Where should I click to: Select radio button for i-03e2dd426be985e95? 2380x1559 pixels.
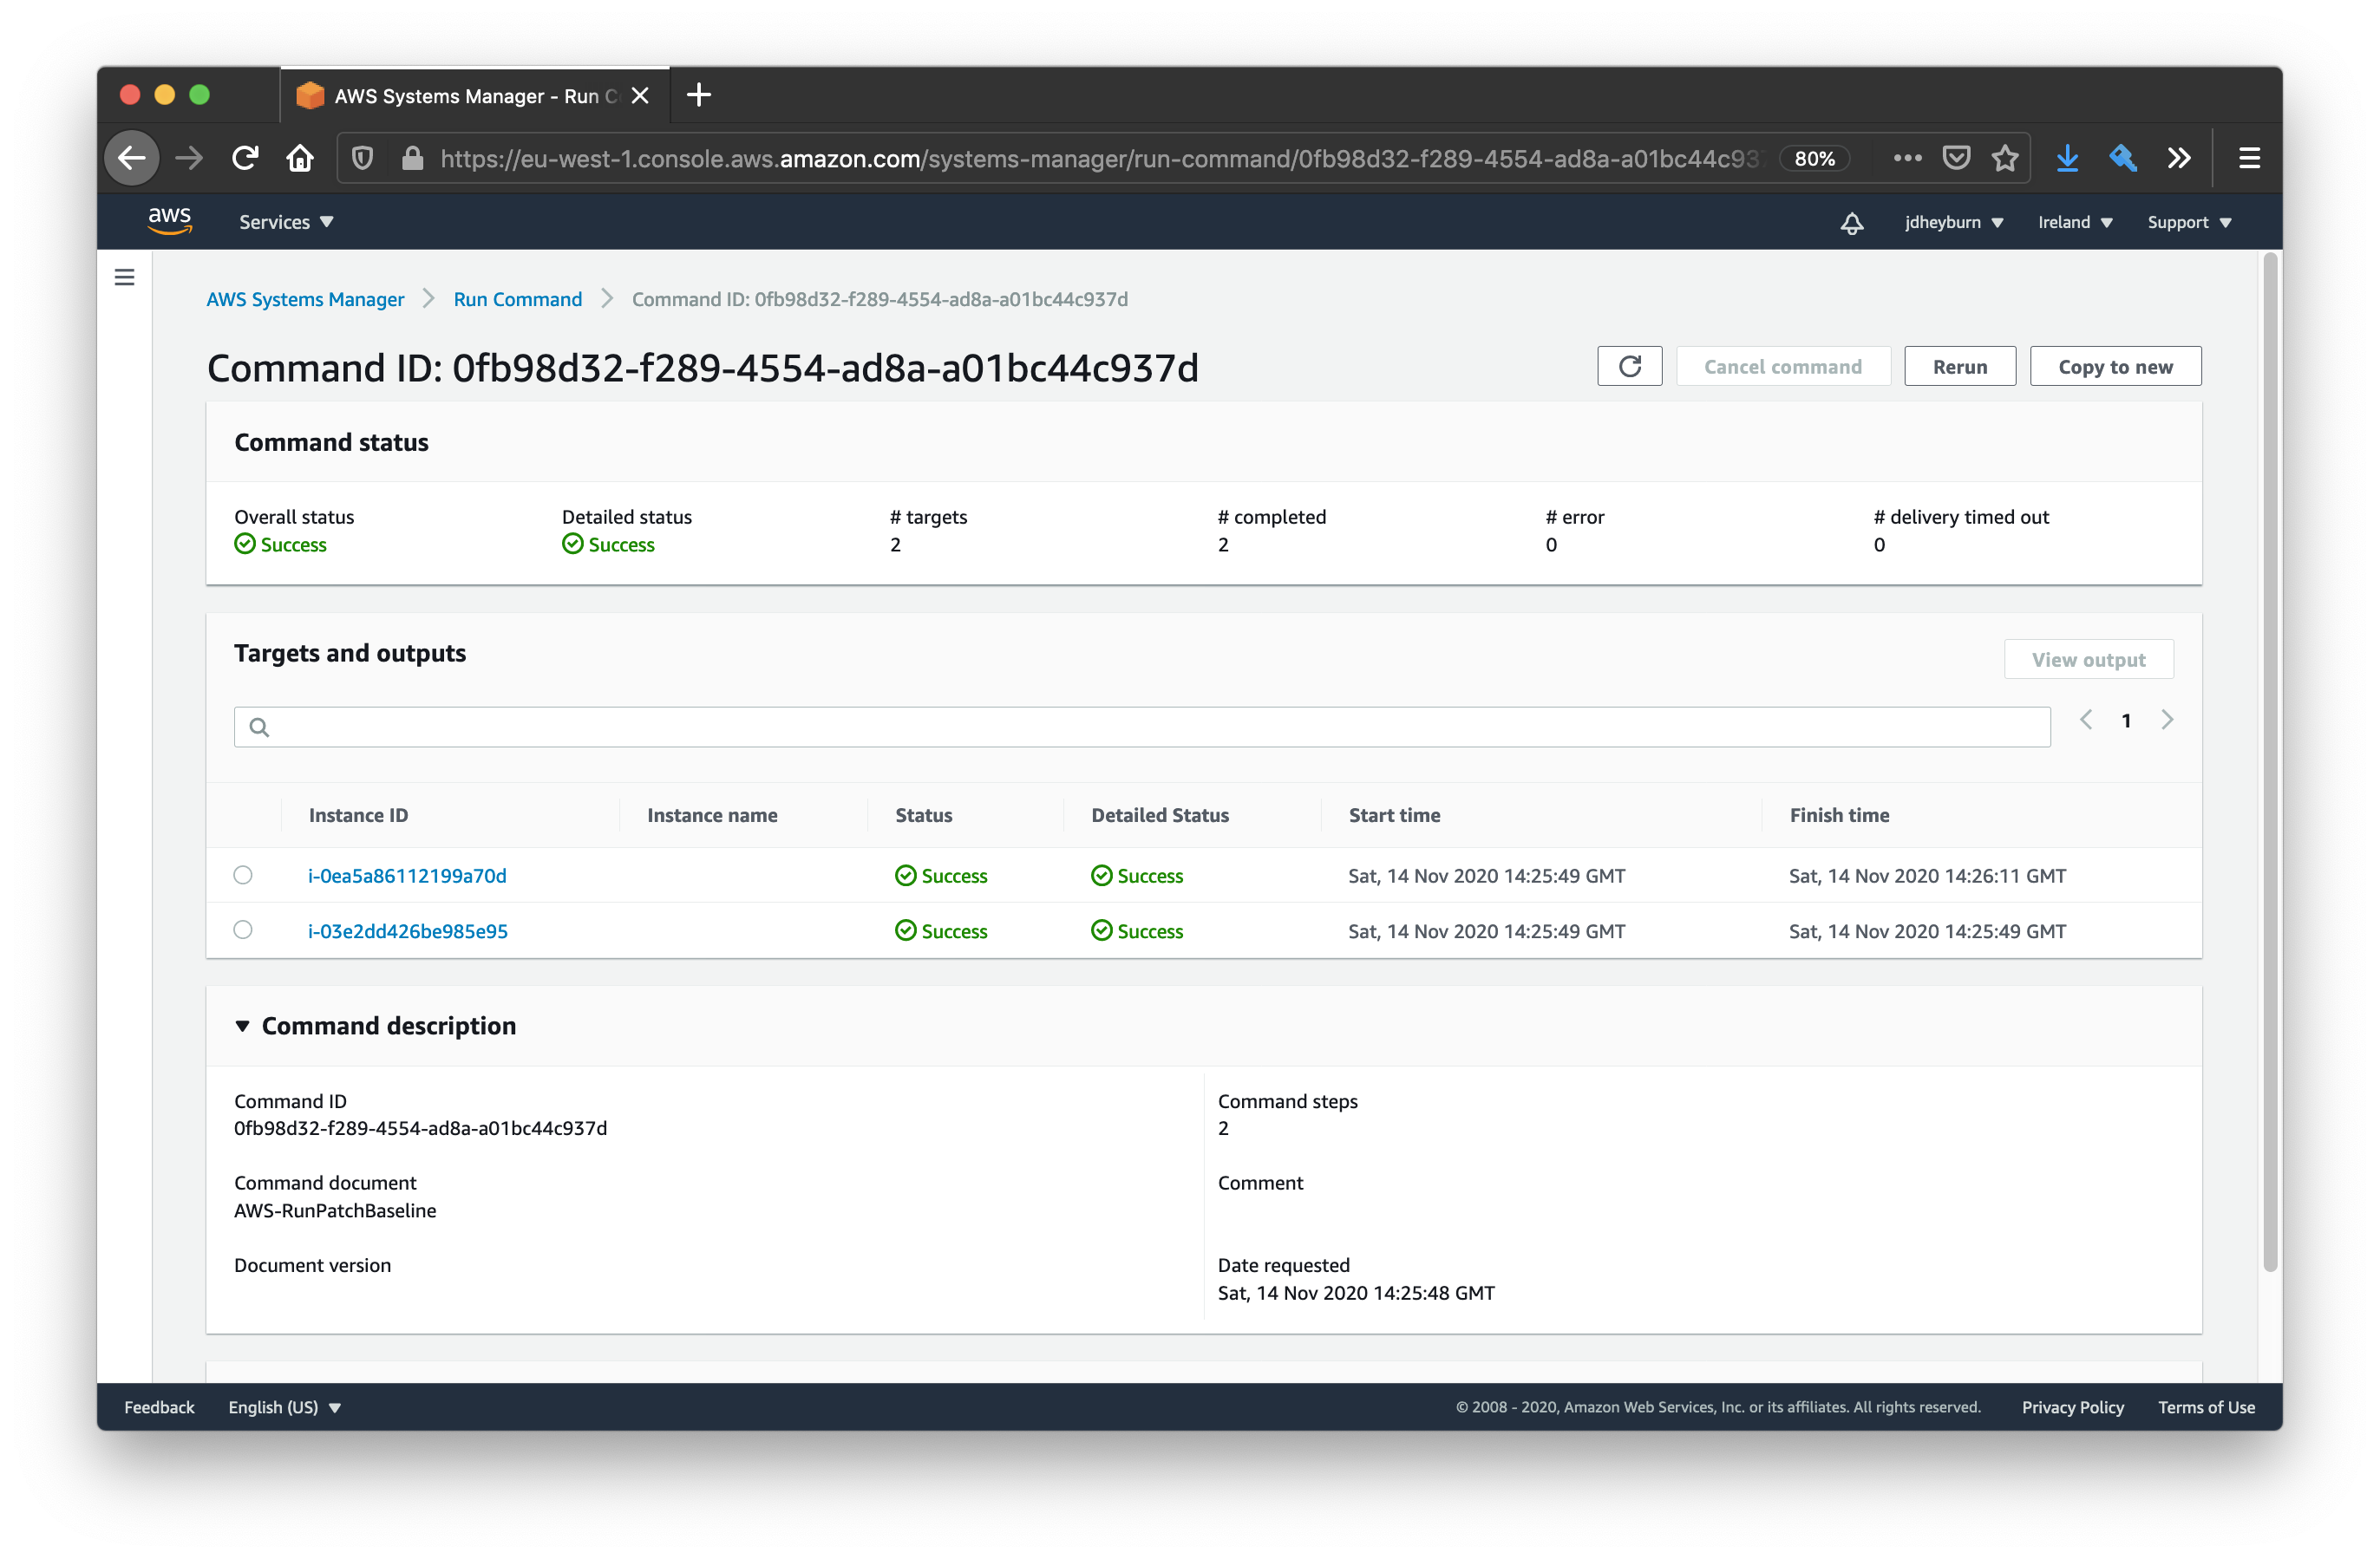click(x=243, y=930)
